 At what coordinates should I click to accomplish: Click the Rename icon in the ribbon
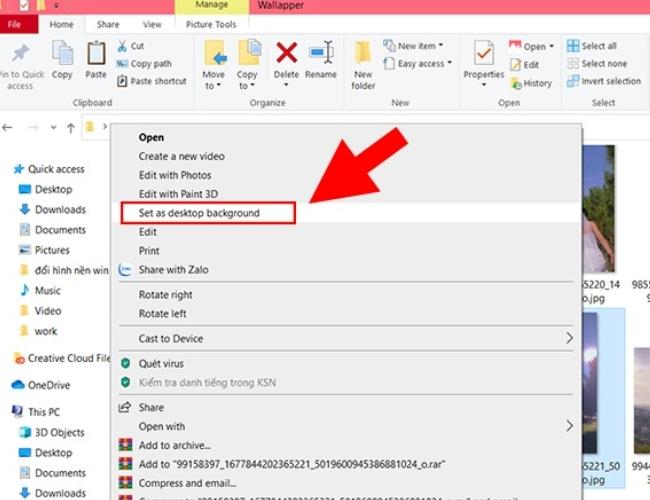321,53
